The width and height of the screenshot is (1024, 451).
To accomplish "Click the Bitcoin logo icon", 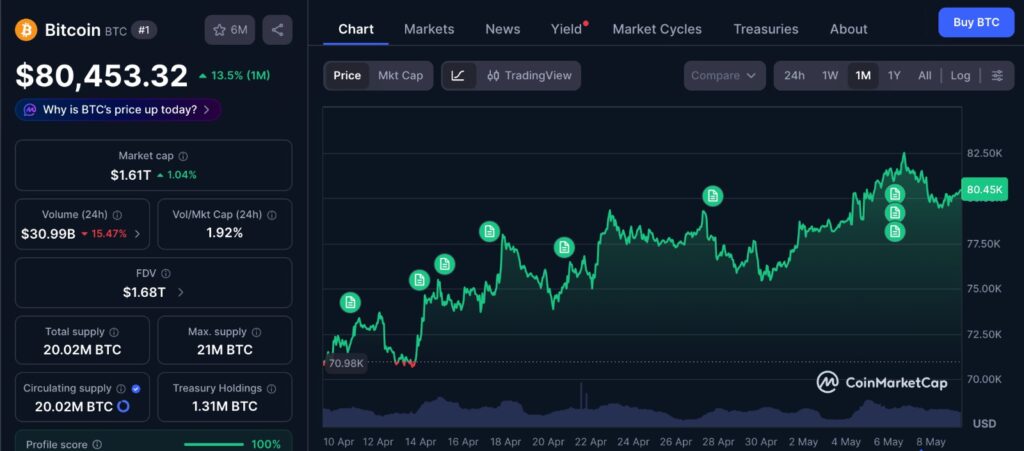I will point(26,29).
